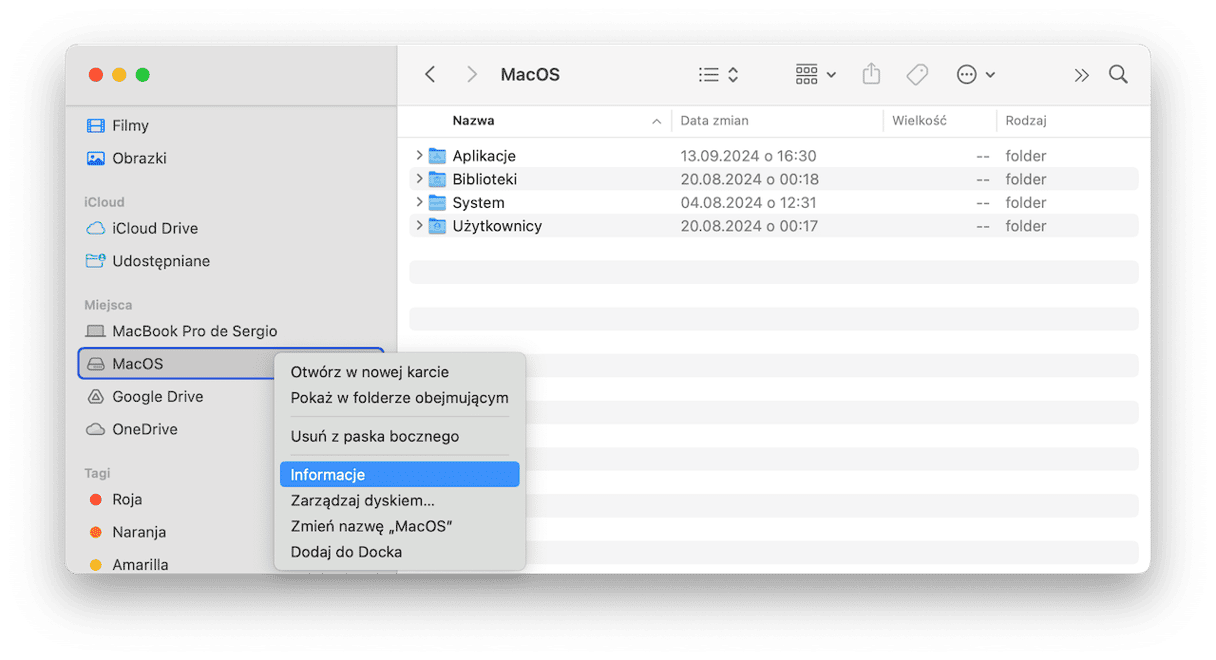Click the Google Drive sidebar icon
Image resolution: width=1216 pixels, height=660 pixels.
pos(96,397)
